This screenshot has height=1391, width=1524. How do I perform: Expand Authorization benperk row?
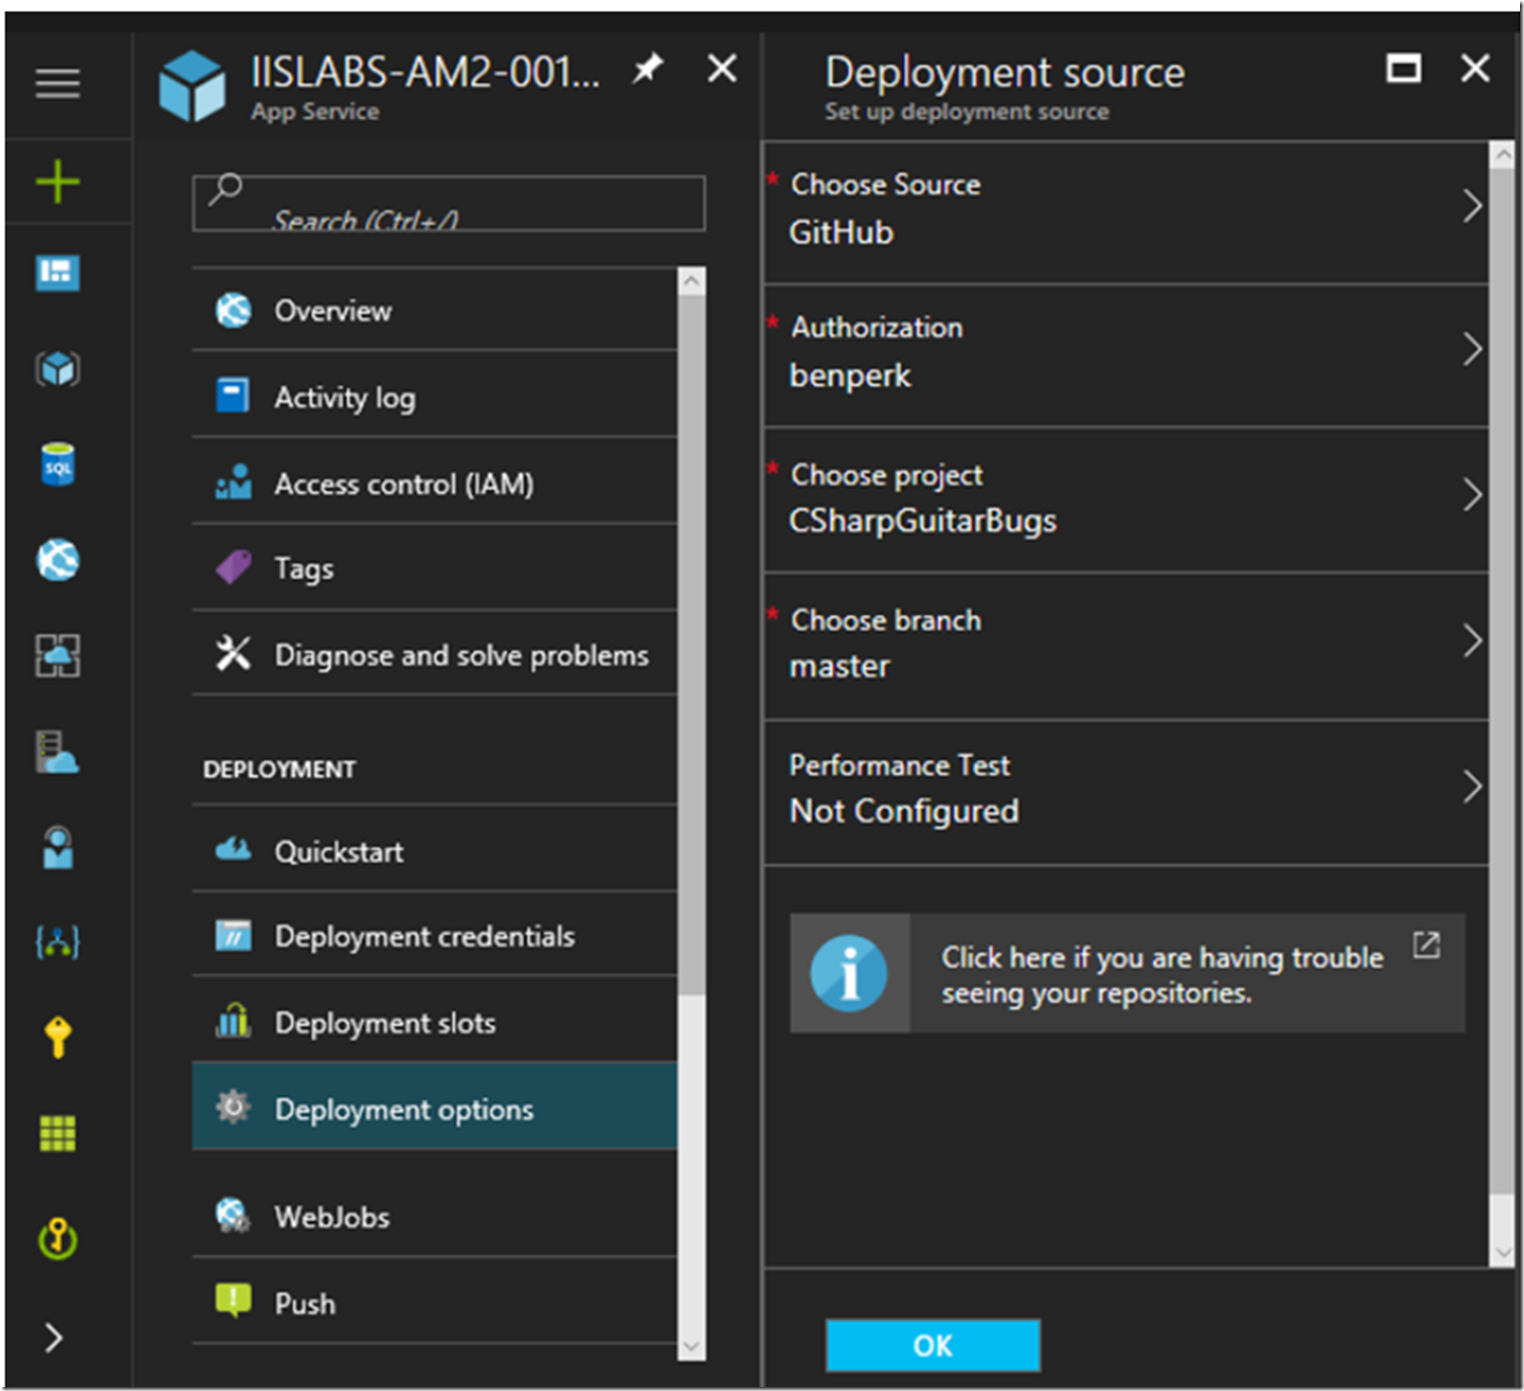point(1126,356)
